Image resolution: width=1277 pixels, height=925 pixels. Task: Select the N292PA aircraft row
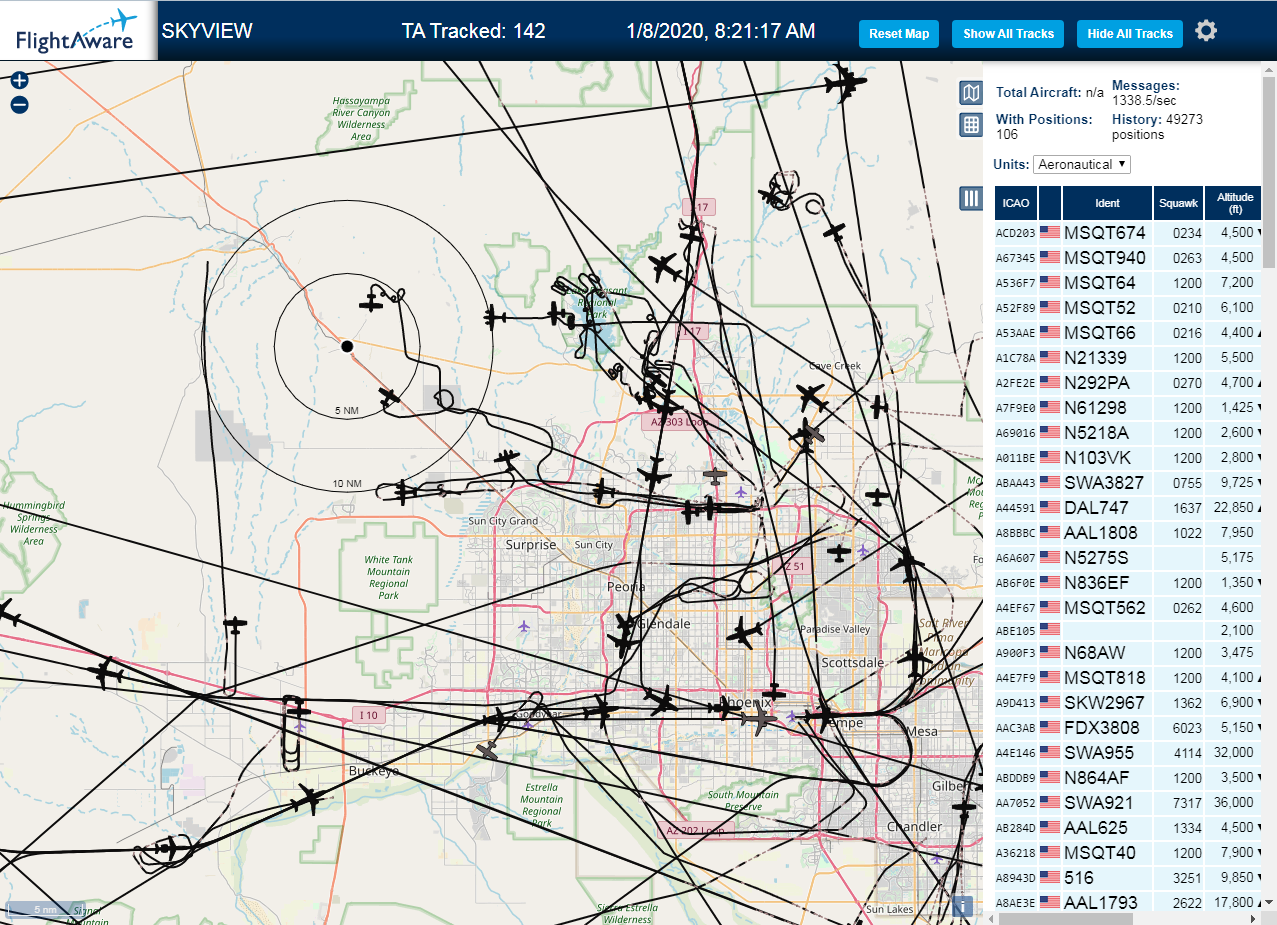pos(1128,382)
